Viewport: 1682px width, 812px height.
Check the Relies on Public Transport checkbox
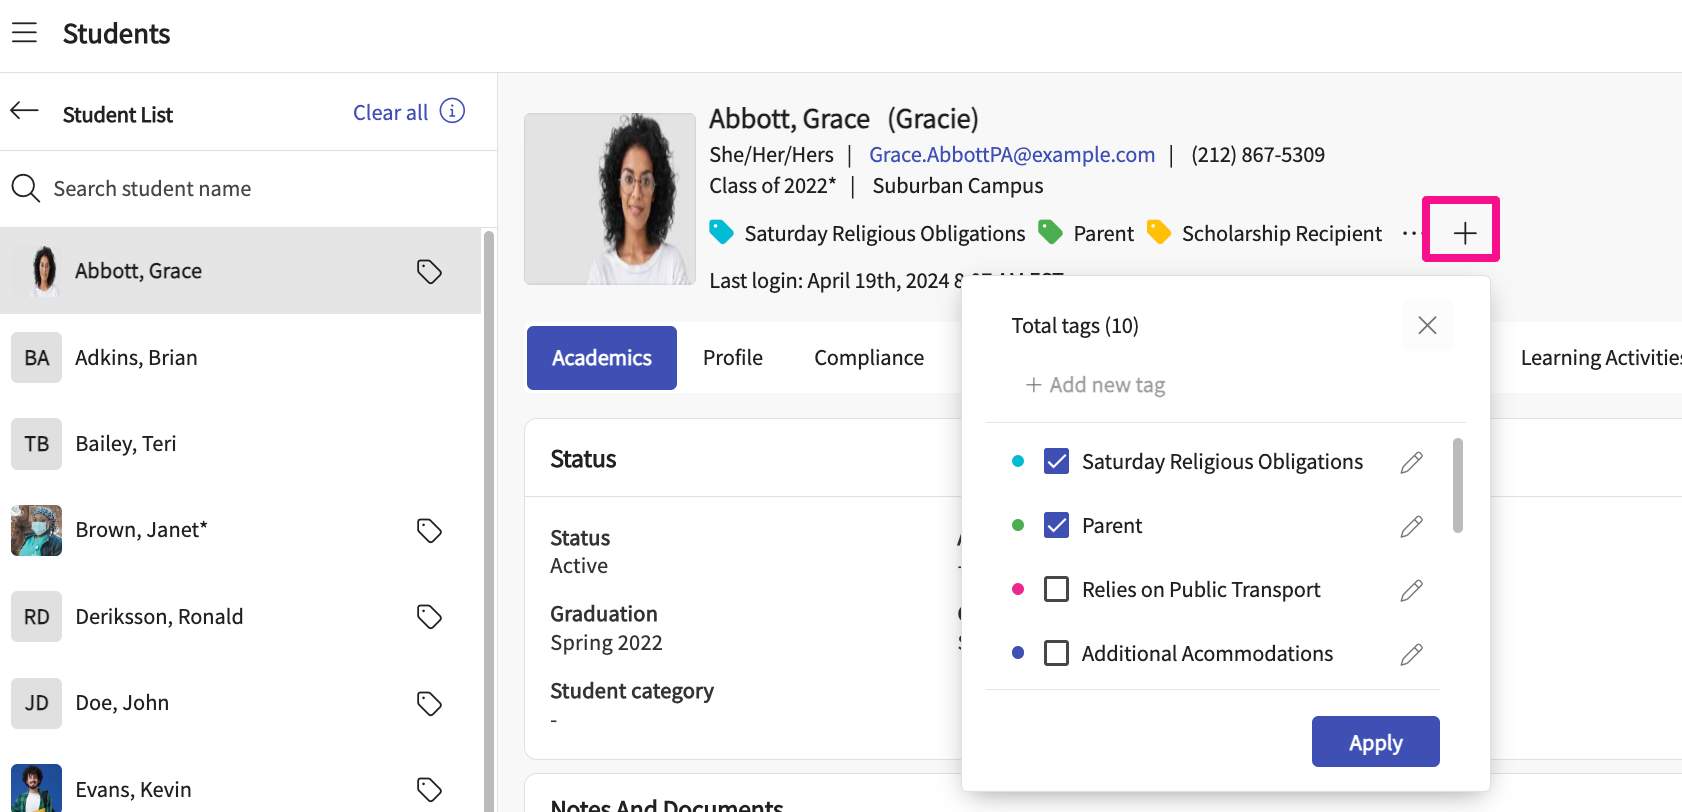pyautogui.click(x=1056, y=589)
